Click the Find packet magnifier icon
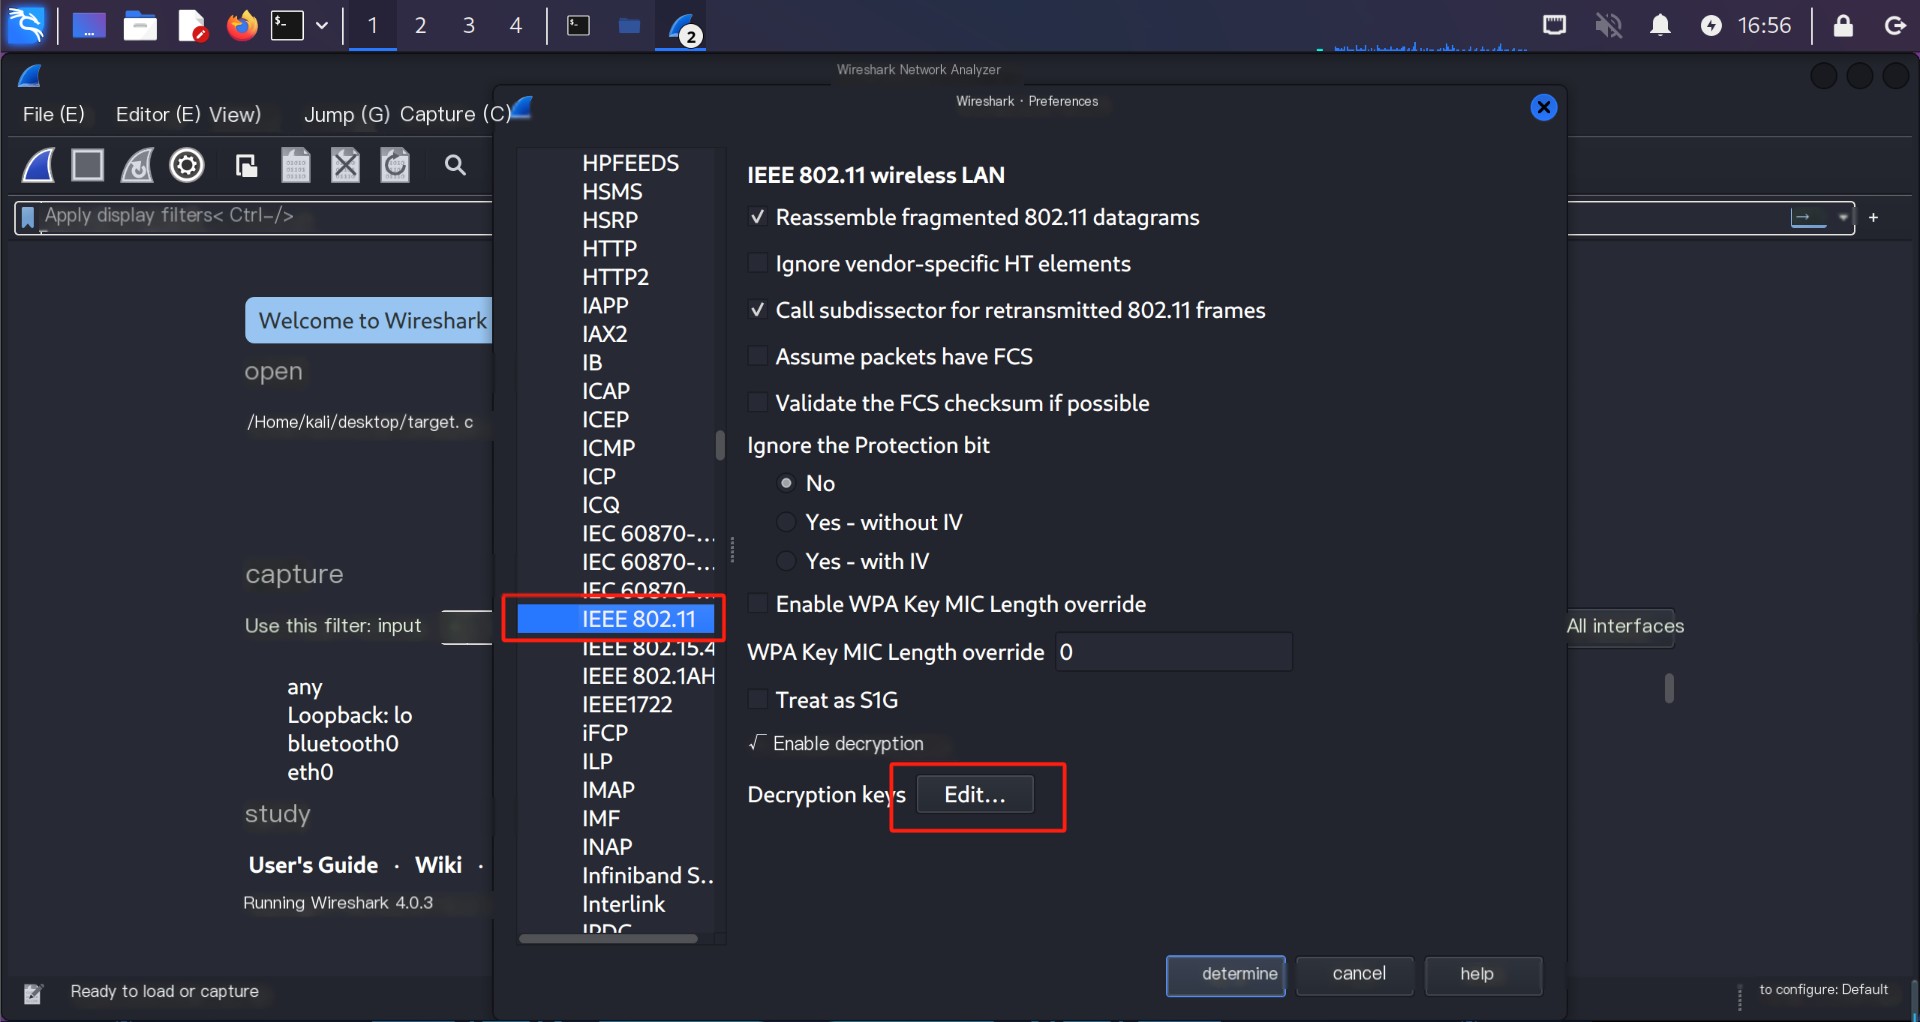 click(455, 165)
